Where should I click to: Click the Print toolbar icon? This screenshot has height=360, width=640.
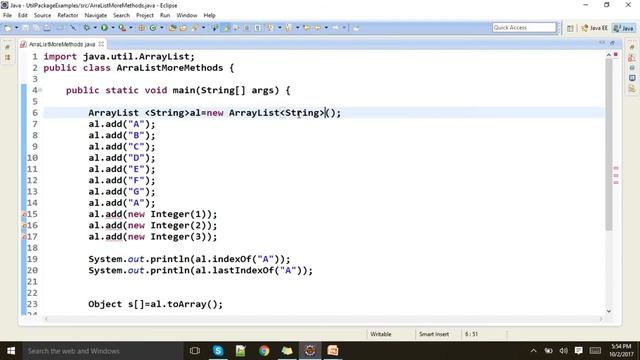(x=47, y=28)
